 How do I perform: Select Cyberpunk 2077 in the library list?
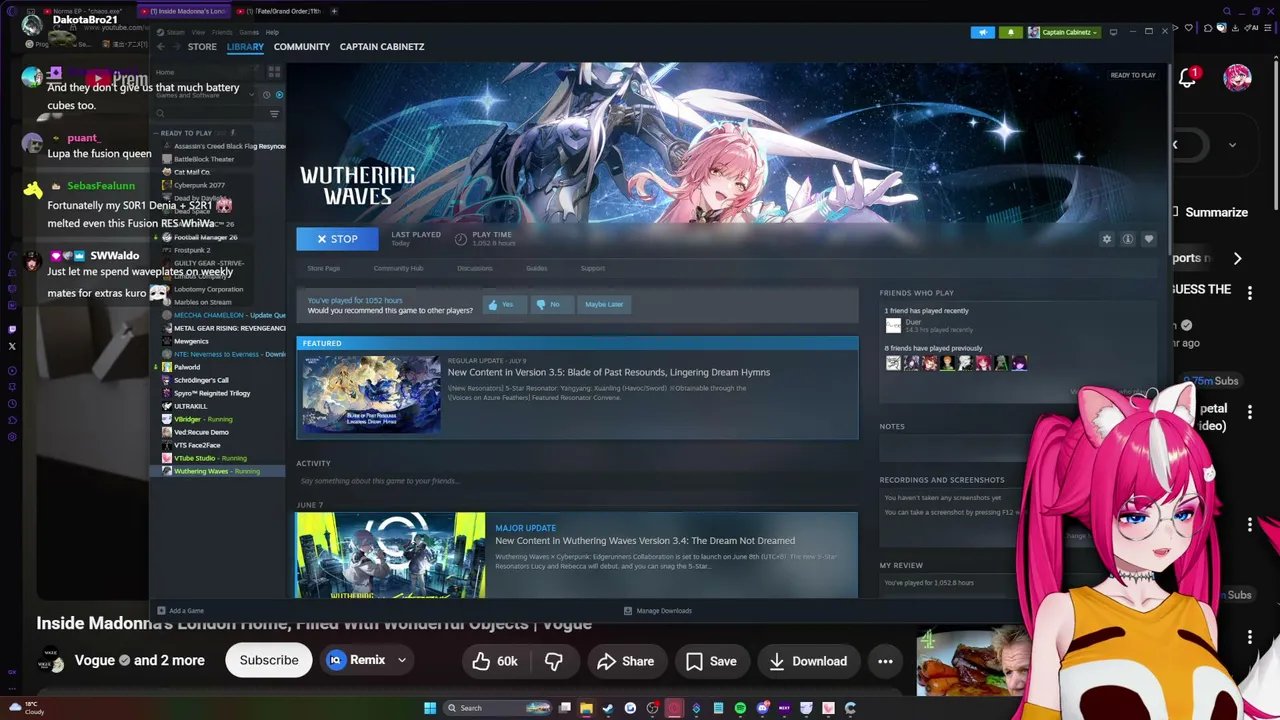pyautogui.click(x=199, y=185)
